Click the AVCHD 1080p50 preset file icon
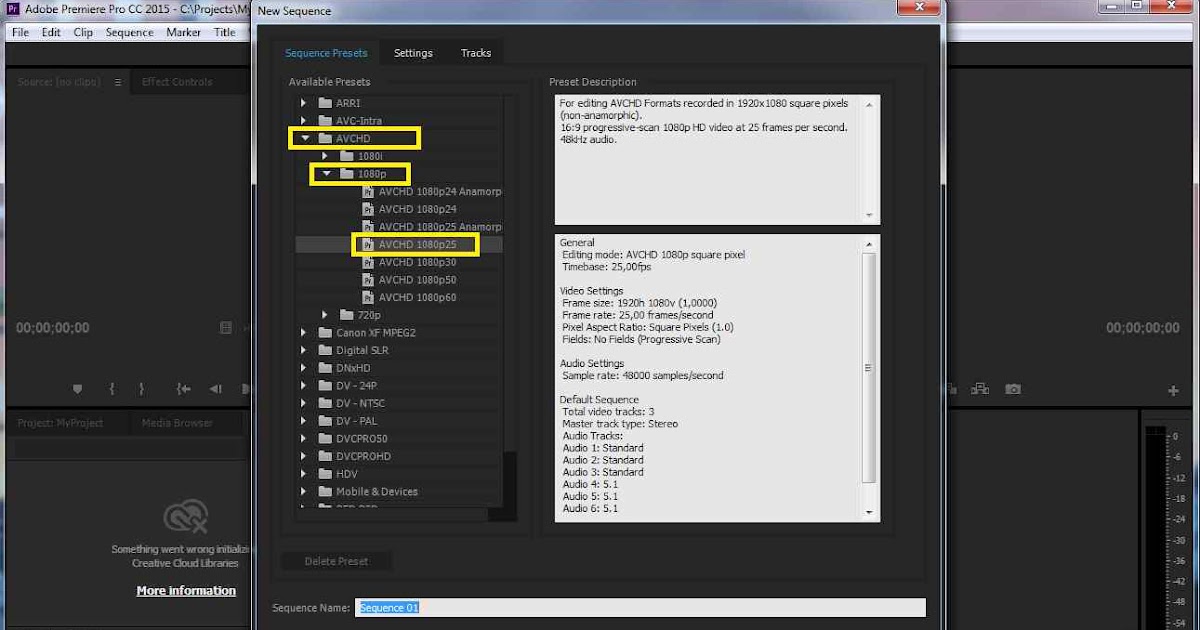This screenshot has height=630, width=1200. tap(367, 280)
